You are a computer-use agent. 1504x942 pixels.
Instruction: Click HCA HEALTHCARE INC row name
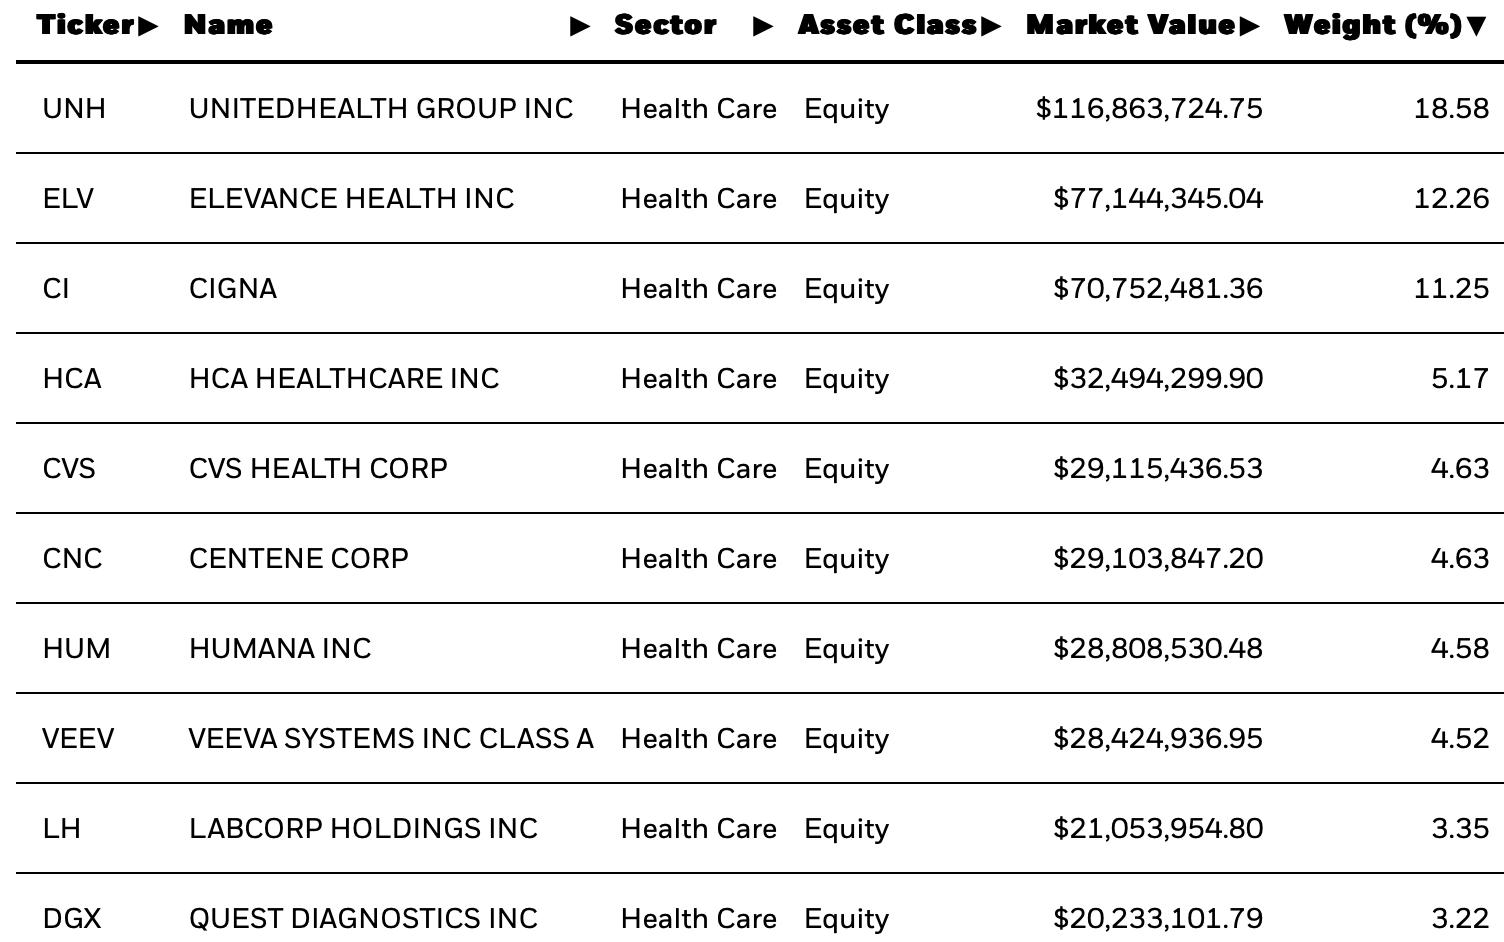click(x=344, y=378)
